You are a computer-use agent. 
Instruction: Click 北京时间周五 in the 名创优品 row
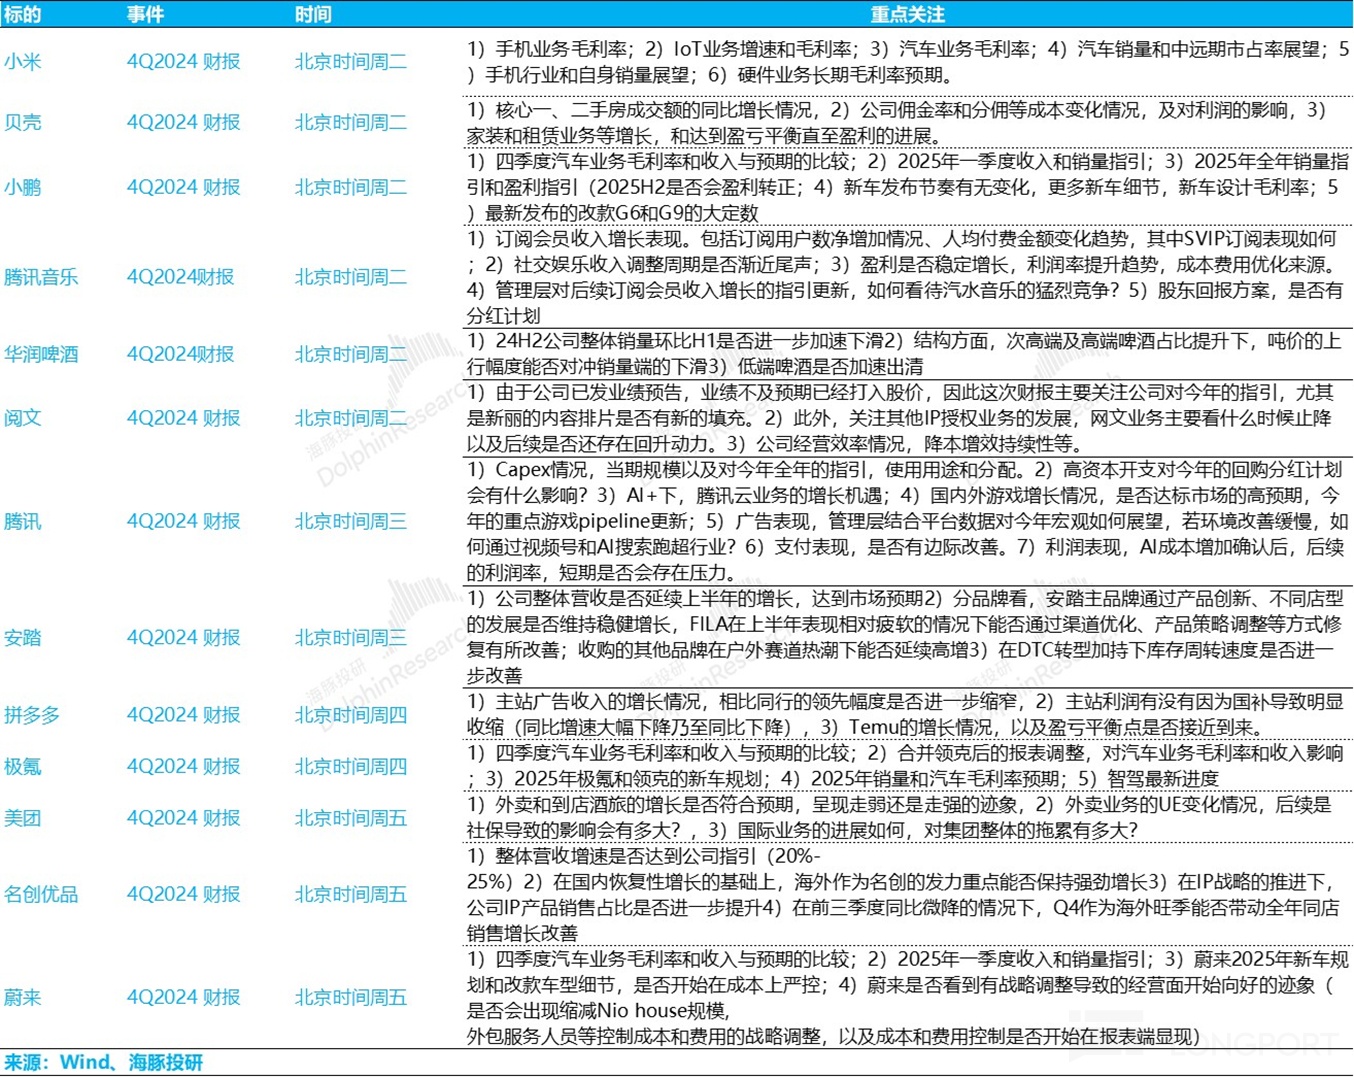351,894
